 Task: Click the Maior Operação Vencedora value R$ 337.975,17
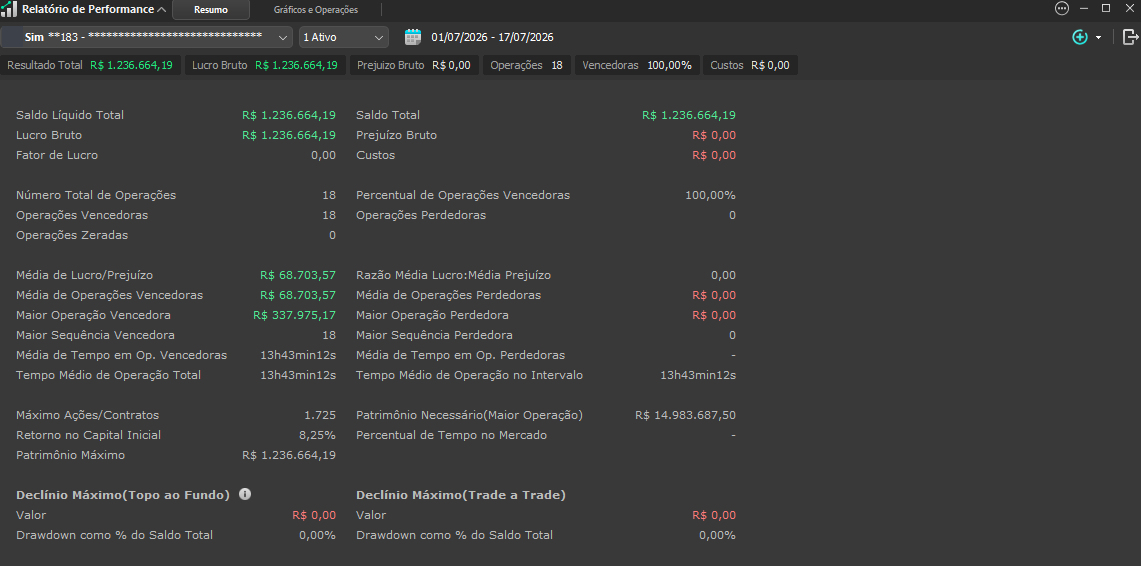295,315
